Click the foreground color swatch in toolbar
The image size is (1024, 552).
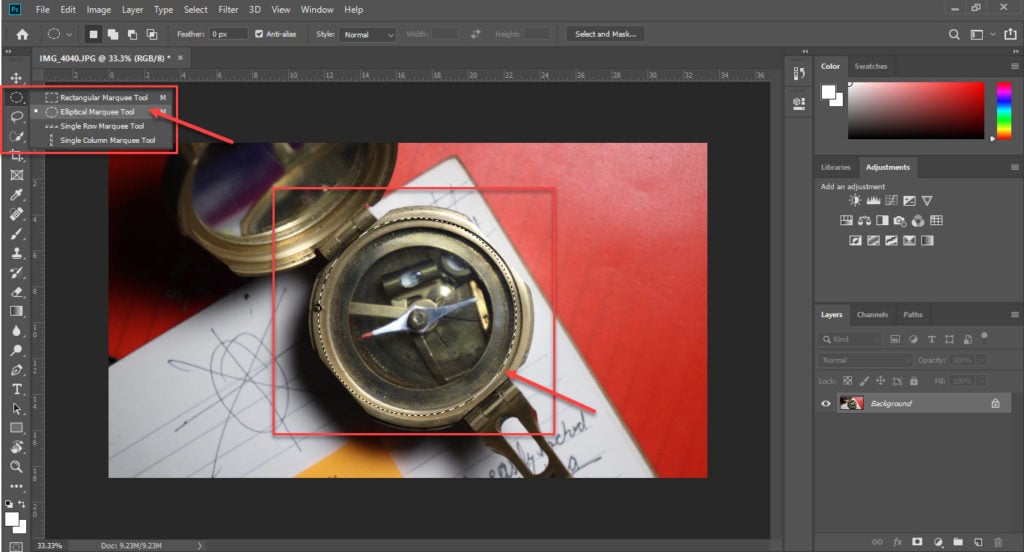pos(11,519)
